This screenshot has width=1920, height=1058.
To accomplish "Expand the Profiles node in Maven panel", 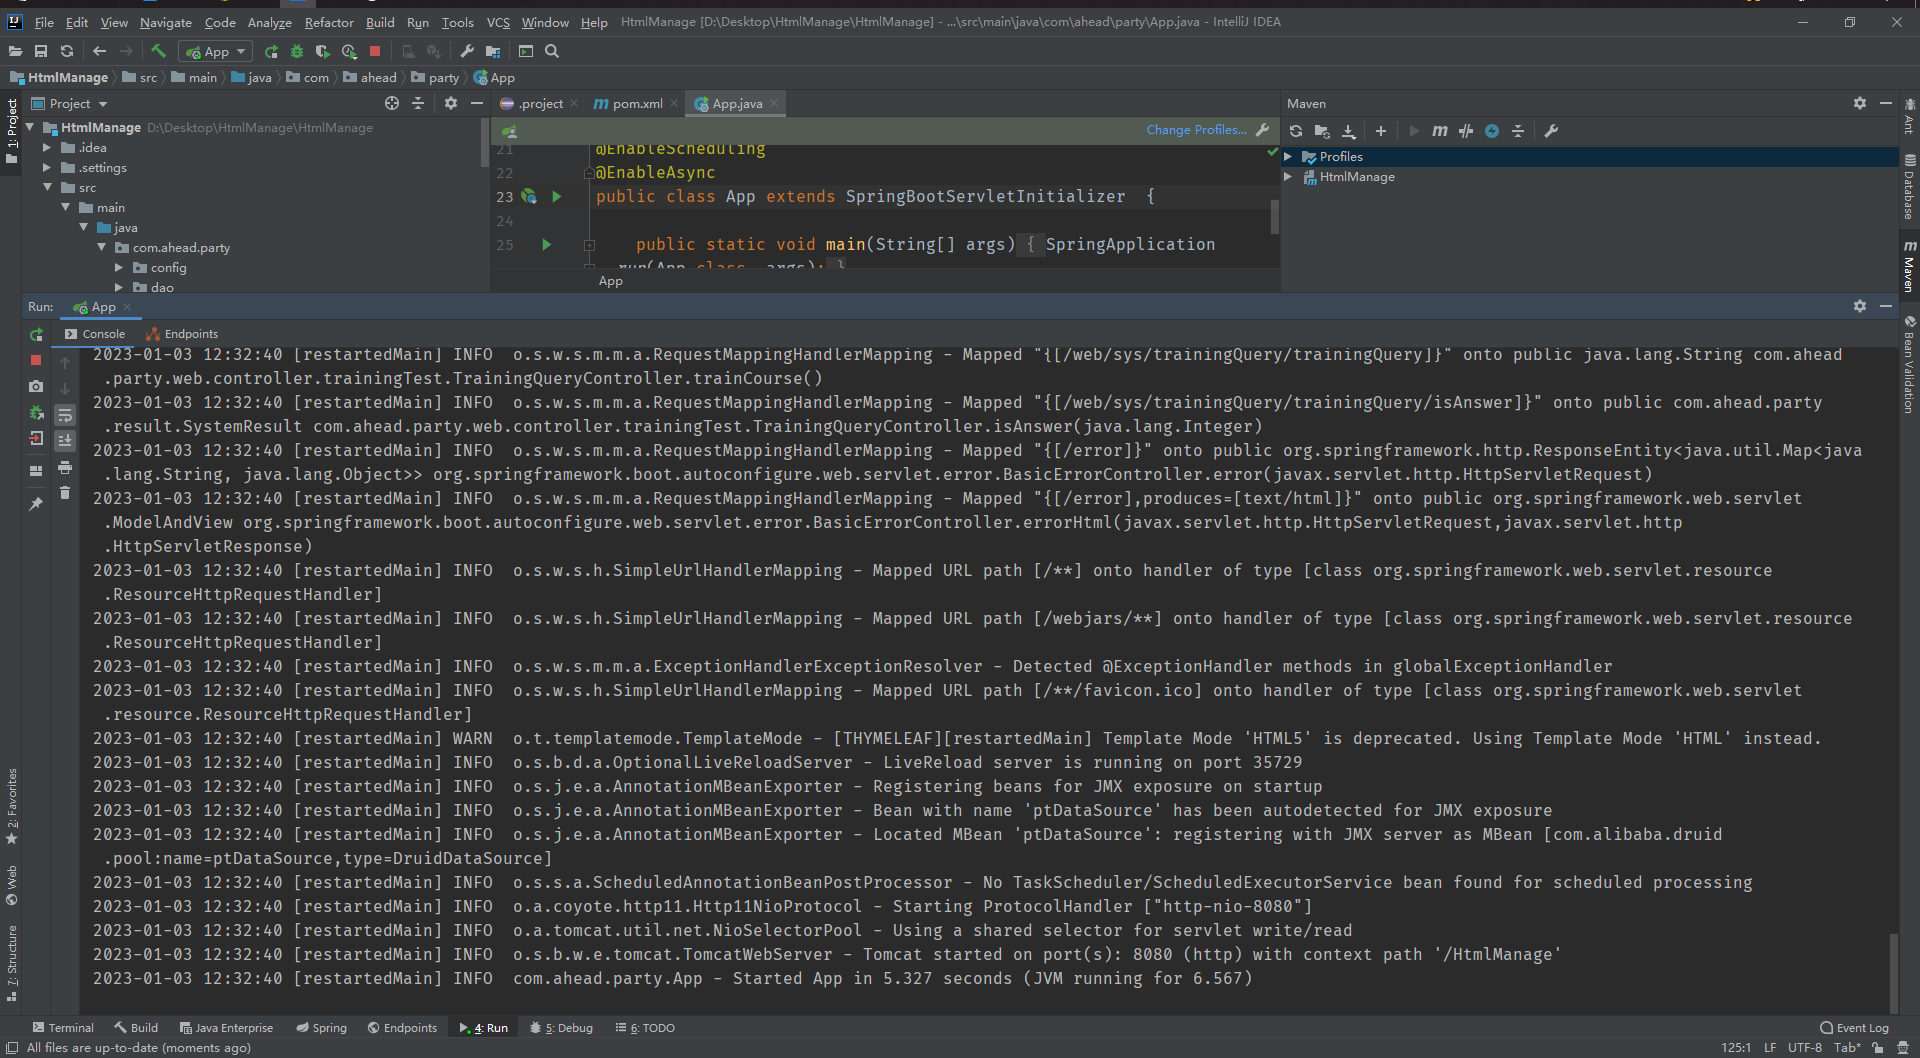I will click(1290, 157).
